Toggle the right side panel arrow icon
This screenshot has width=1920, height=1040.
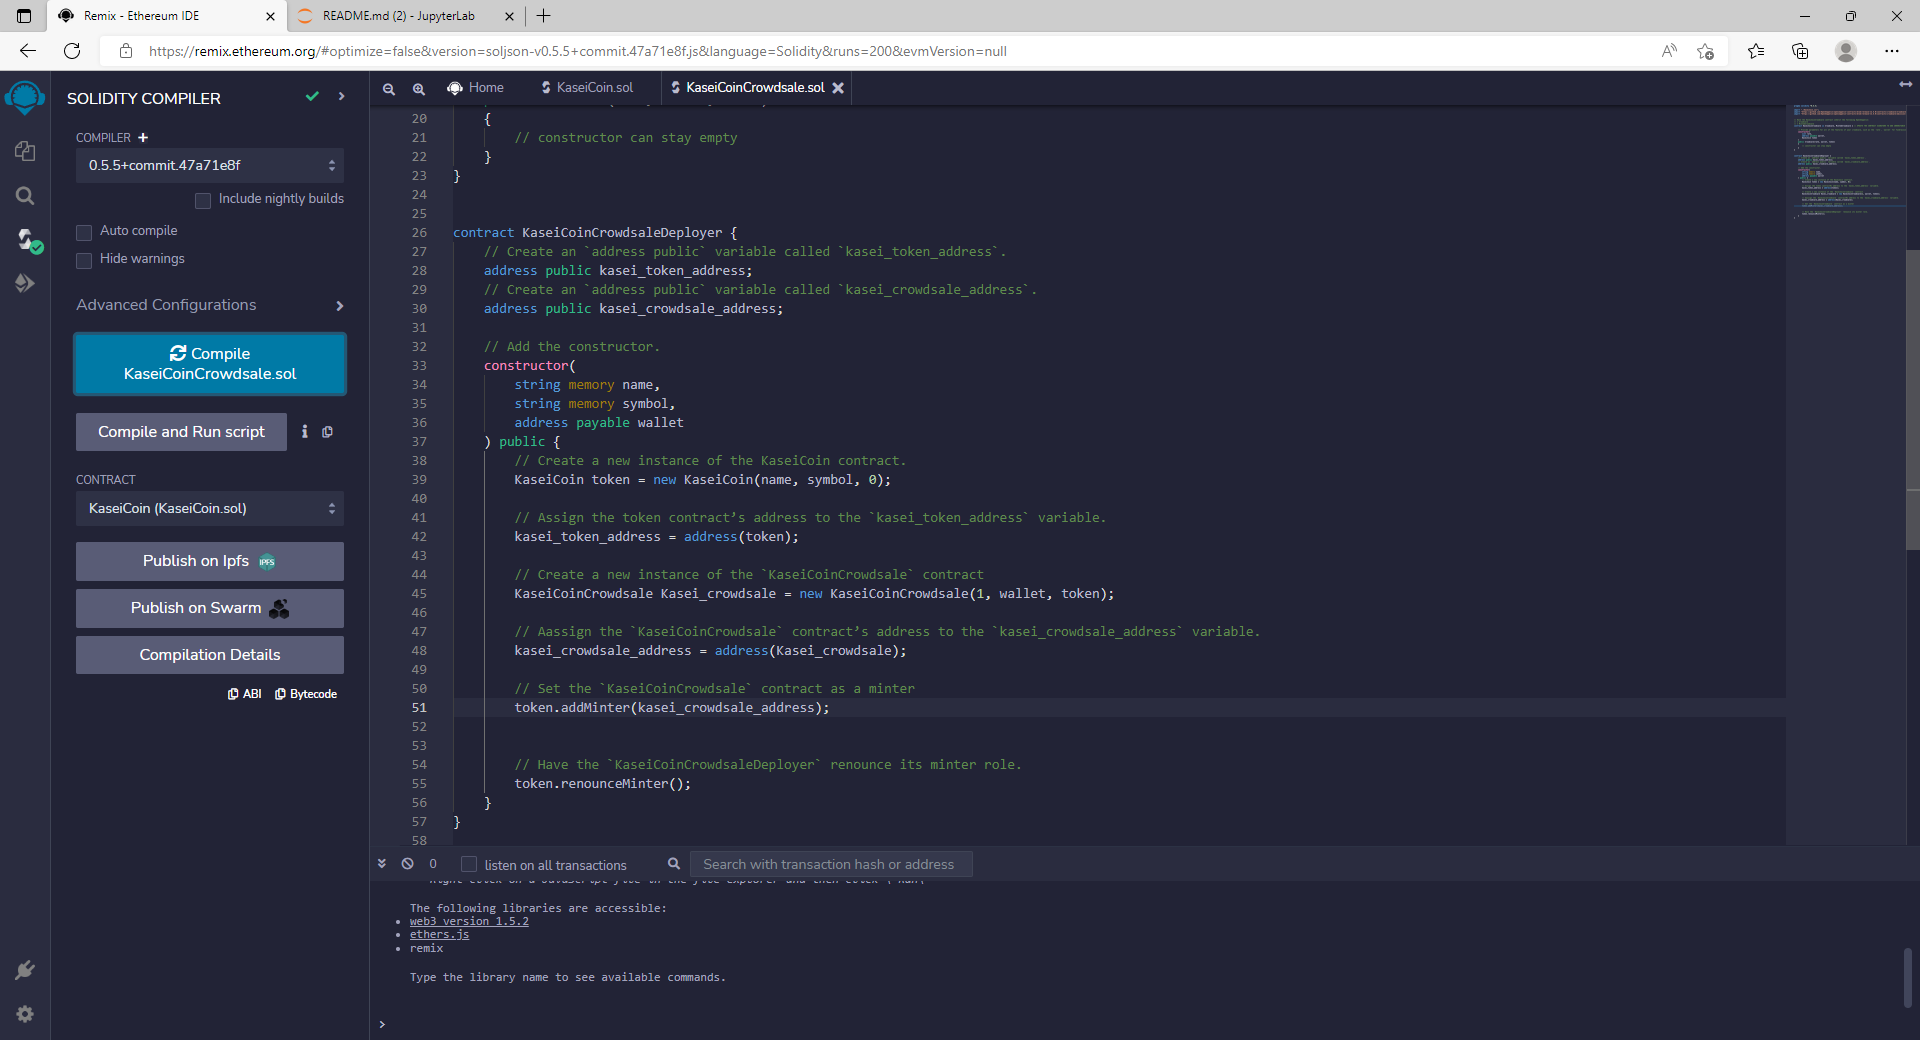point(1905,85)
